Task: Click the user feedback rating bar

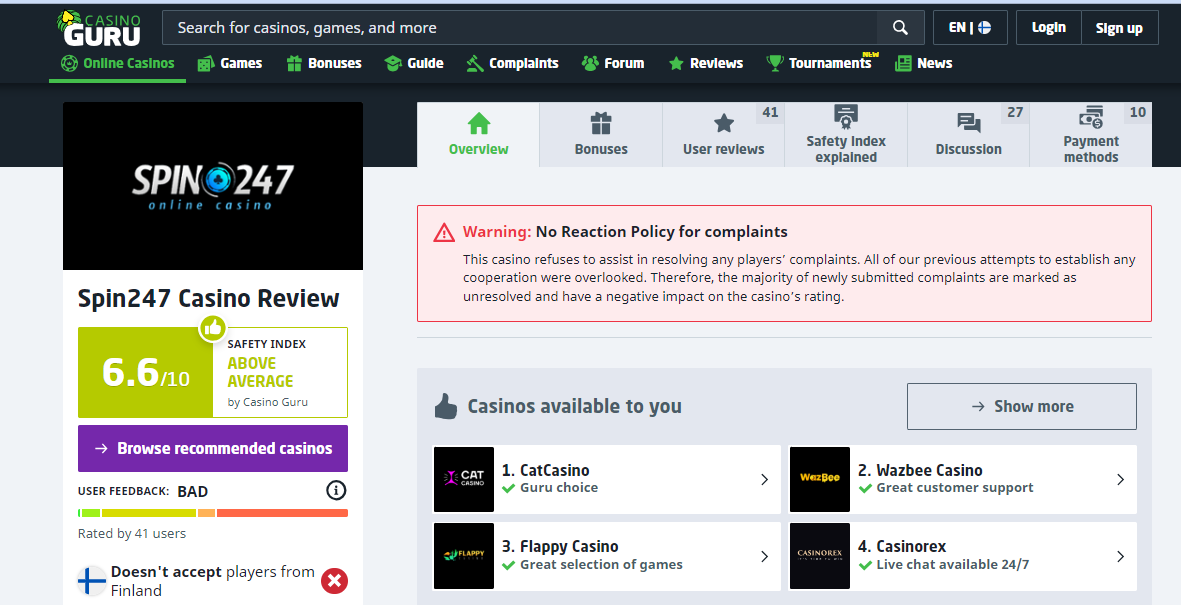Action: click(213, 513)
